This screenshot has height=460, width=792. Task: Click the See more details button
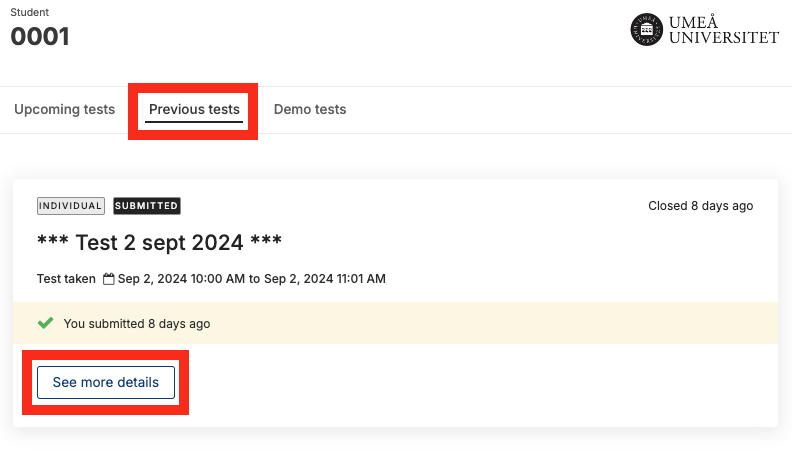(106, 382)
